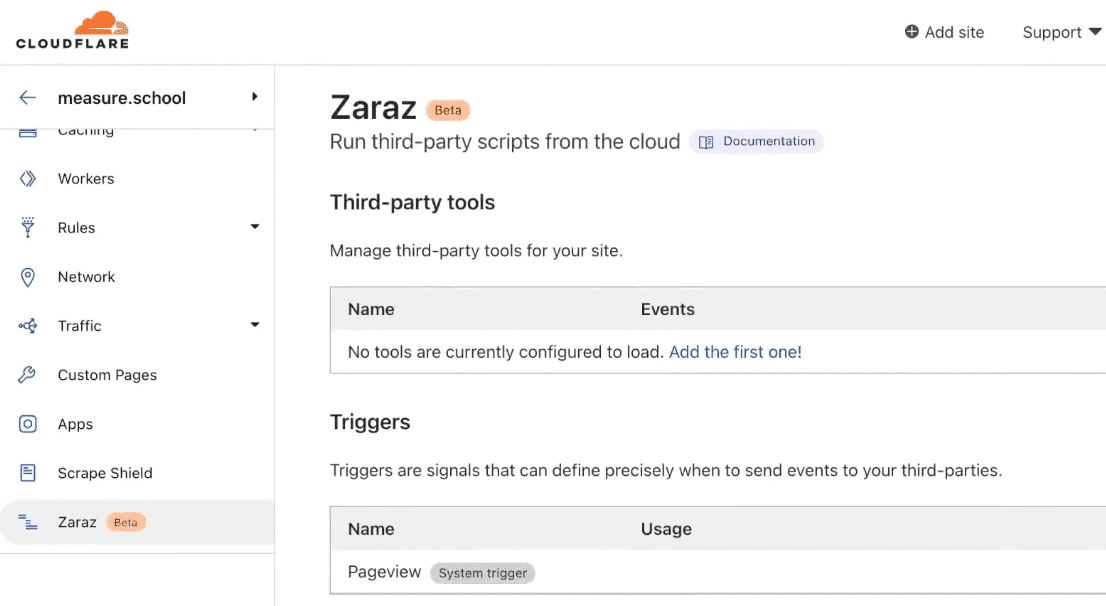Click the Zaraz icon in the sidebar
Image resolution: width=1106 pixels, height=606 pixels.
(28, 521)
